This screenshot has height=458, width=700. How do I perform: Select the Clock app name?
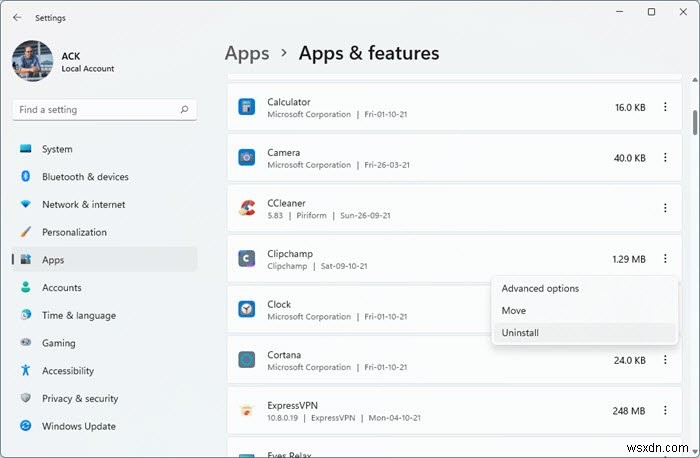279,304
